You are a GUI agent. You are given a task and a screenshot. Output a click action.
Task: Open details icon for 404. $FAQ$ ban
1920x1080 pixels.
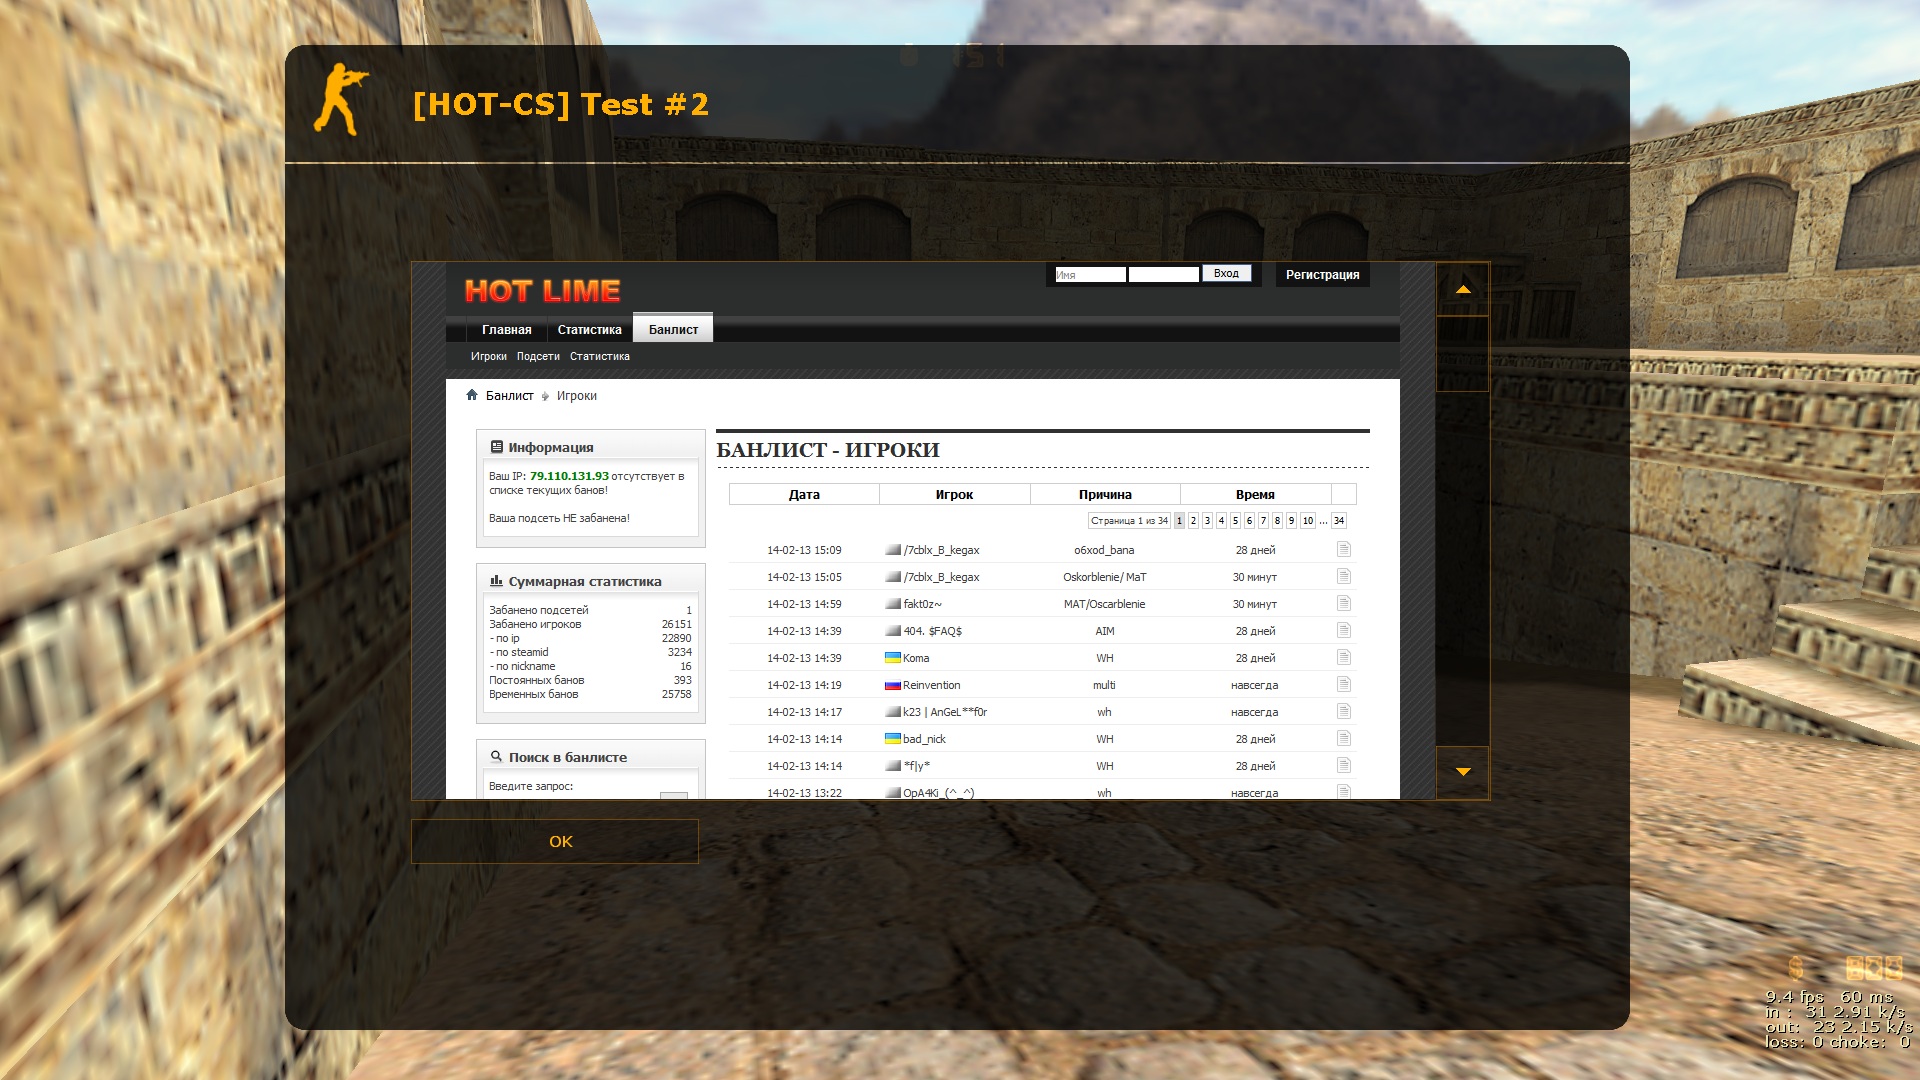point(1343,630)
